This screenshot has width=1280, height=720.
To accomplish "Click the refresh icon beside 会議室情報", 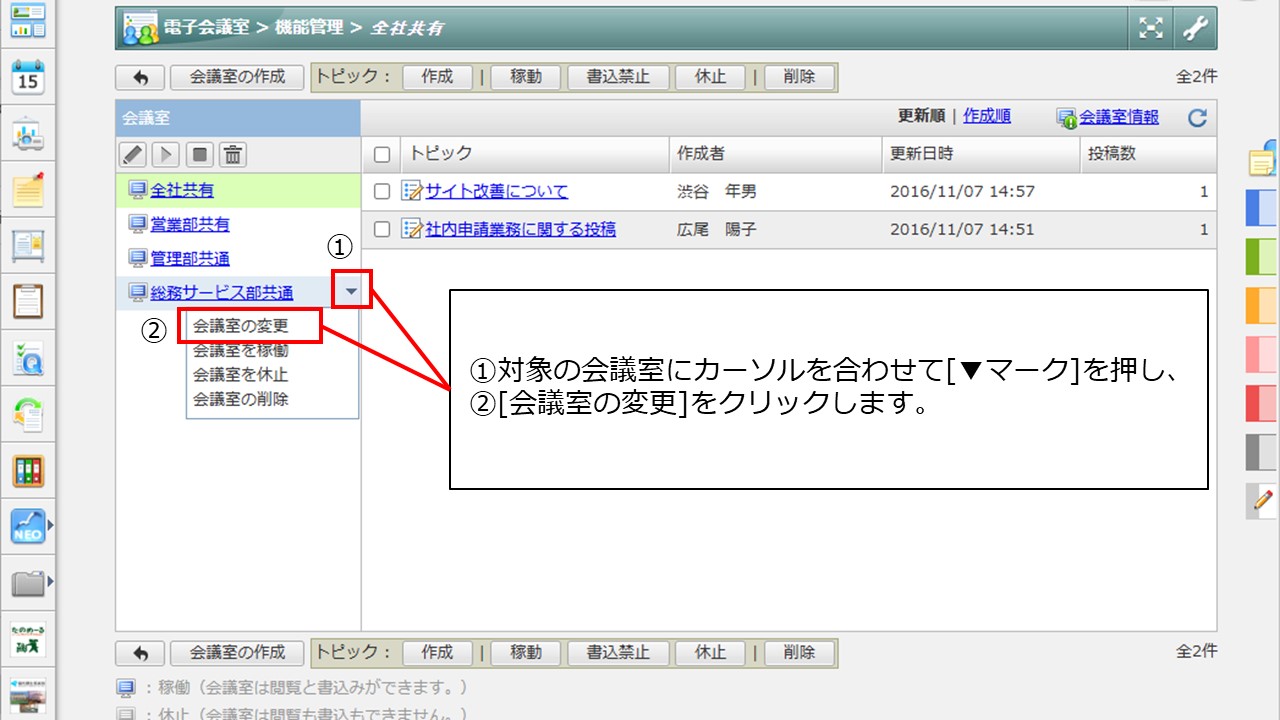I will pos(1197,118).
